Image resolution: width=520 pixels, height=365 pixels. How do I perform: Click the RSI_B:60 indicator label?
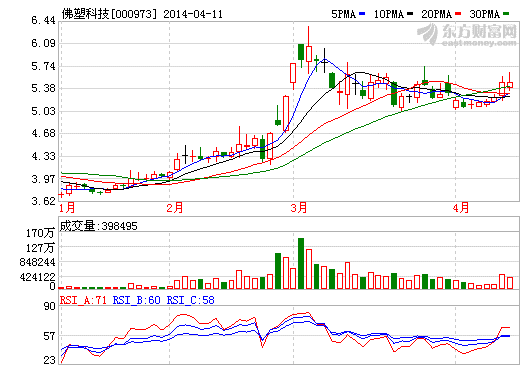click(137, 300)
